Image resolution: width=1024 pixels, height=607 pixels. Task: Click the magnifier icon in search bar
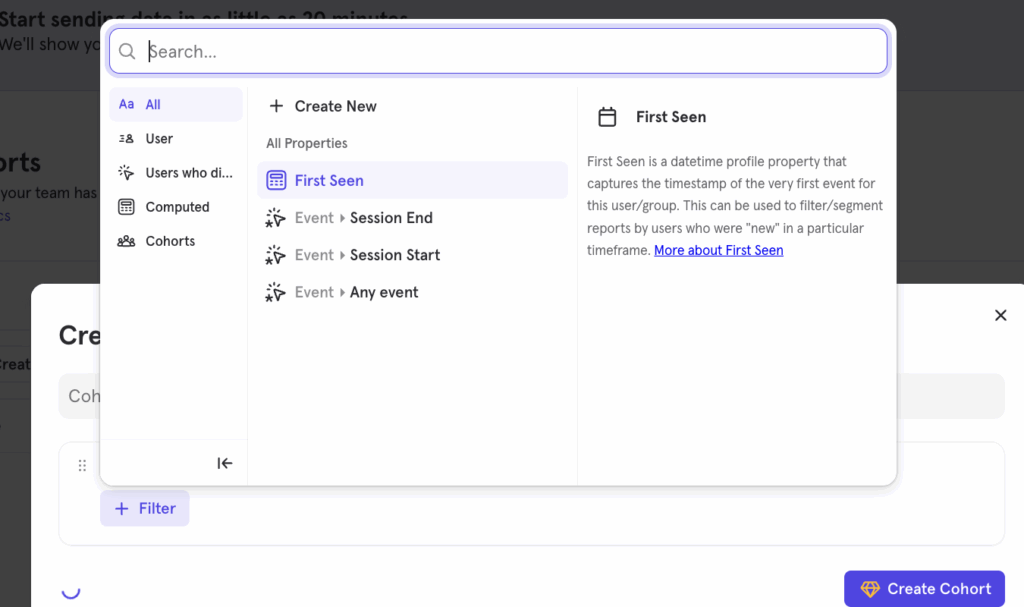[127, 51]
